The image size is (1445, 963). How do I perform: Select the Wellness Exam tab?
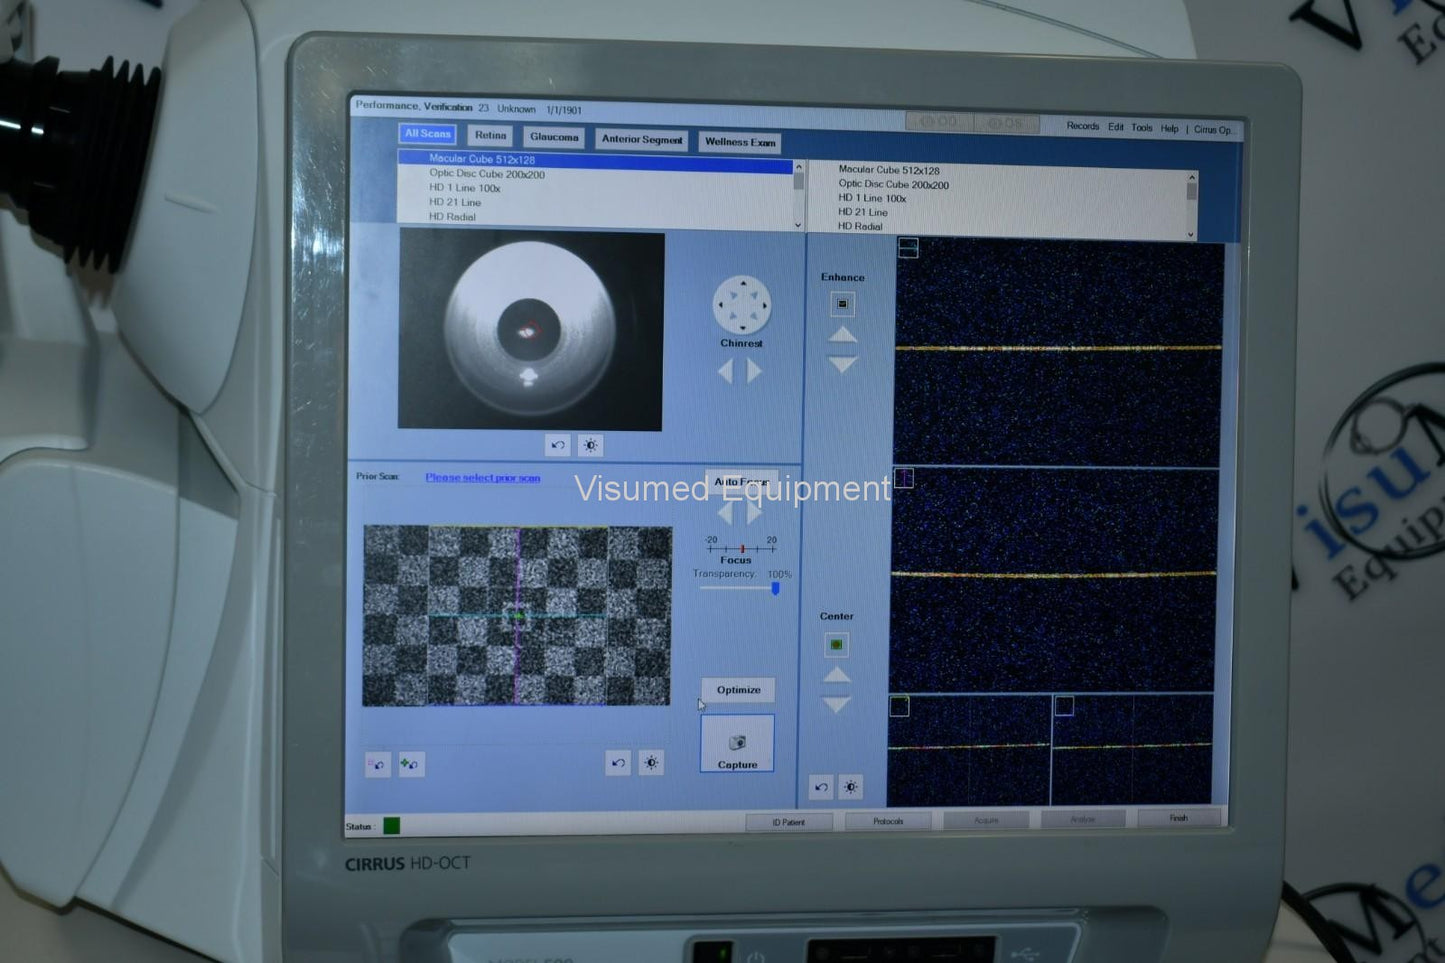click(x=740, y=142)
